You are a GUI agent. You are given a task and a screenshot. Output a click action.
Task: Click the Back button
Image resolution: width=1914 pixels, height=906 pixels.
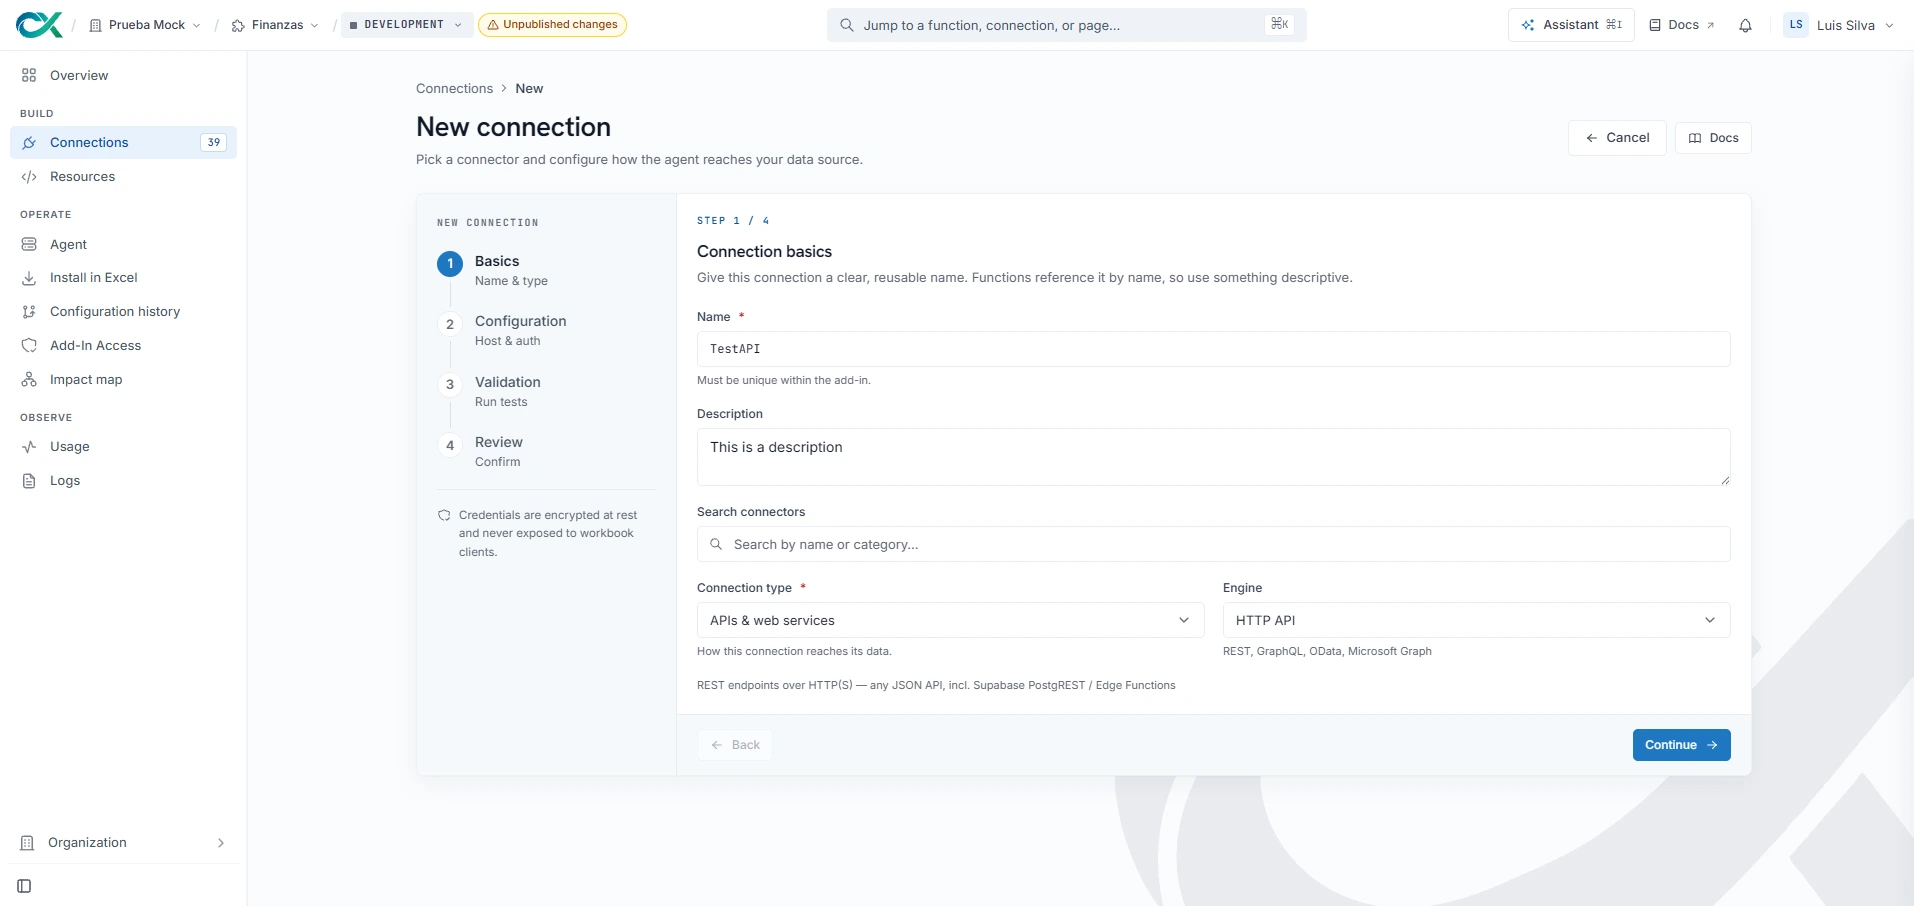click(x=735, y=745)
